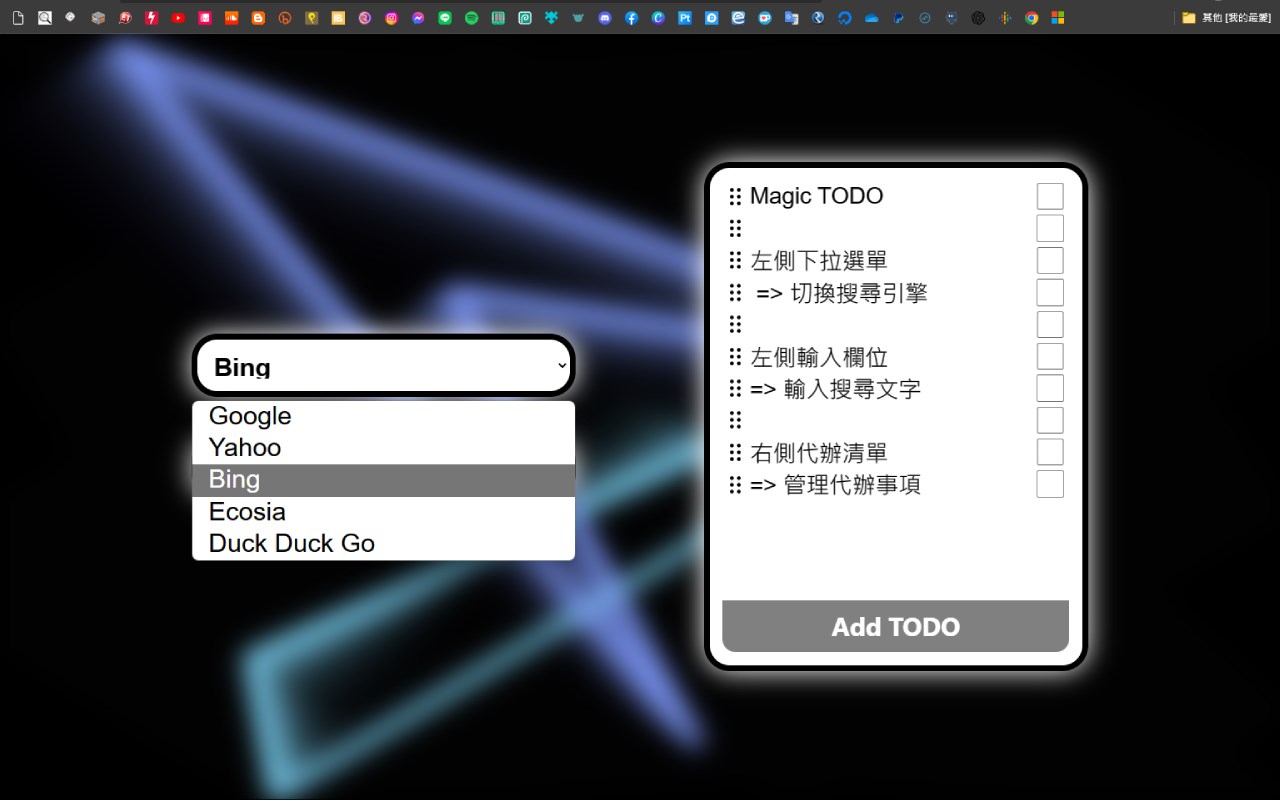Click the '=> 切換搜尋引擎' item text
This screenshot has width=1280, height=800.
[841, 293]
